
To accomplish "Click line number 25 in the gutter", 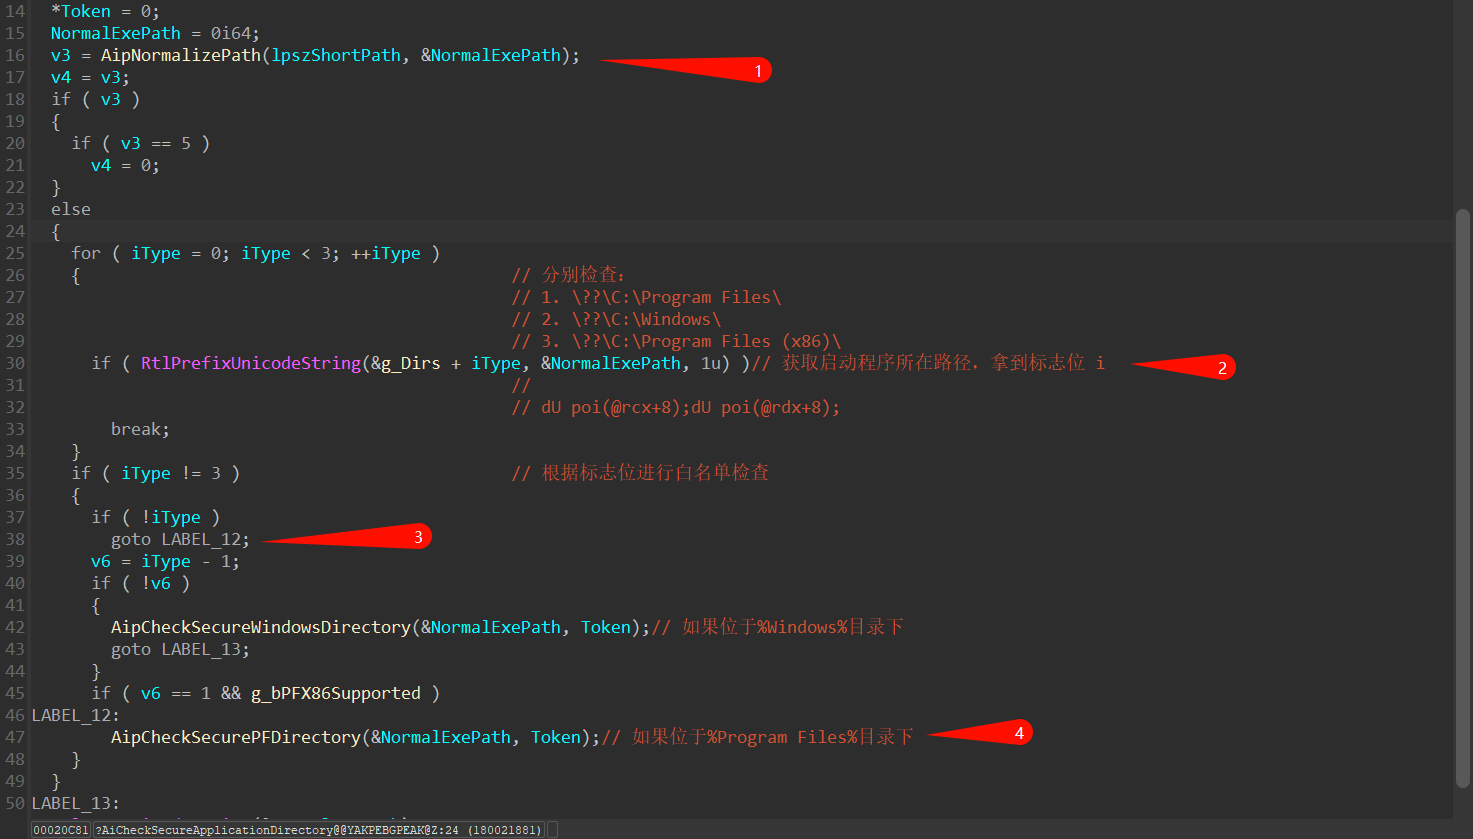I will tap(15, 253).
